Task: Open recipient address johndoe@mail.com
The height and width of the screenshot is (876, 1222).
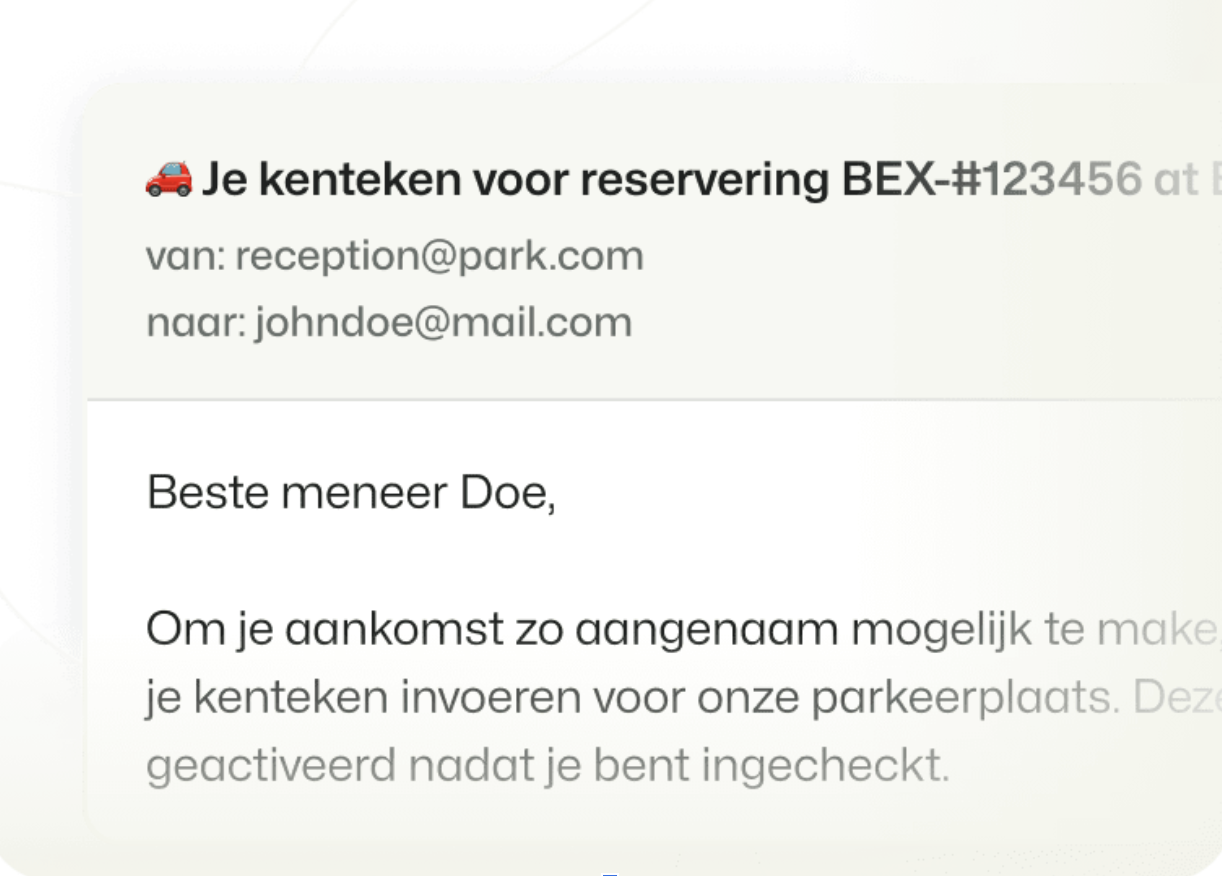Action: coord(443,323)
